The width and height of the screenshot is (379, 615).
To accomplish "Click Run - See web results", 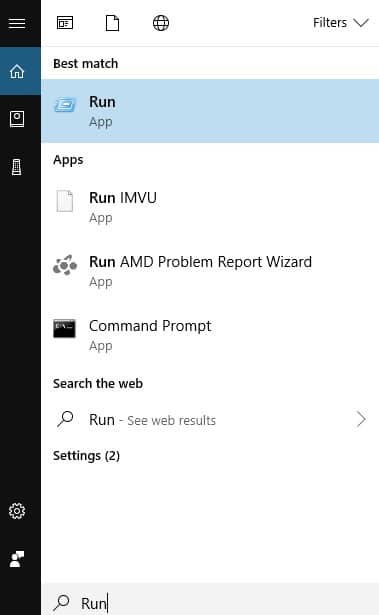I will point(153,420).
